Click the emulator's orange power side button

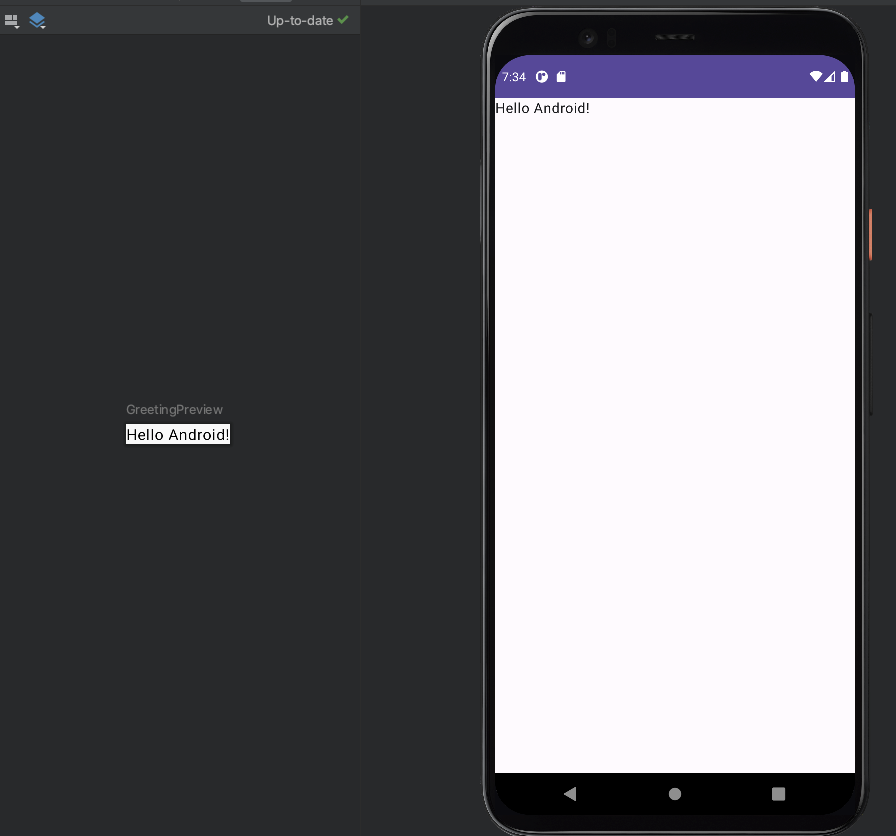[x=870, y=235]
